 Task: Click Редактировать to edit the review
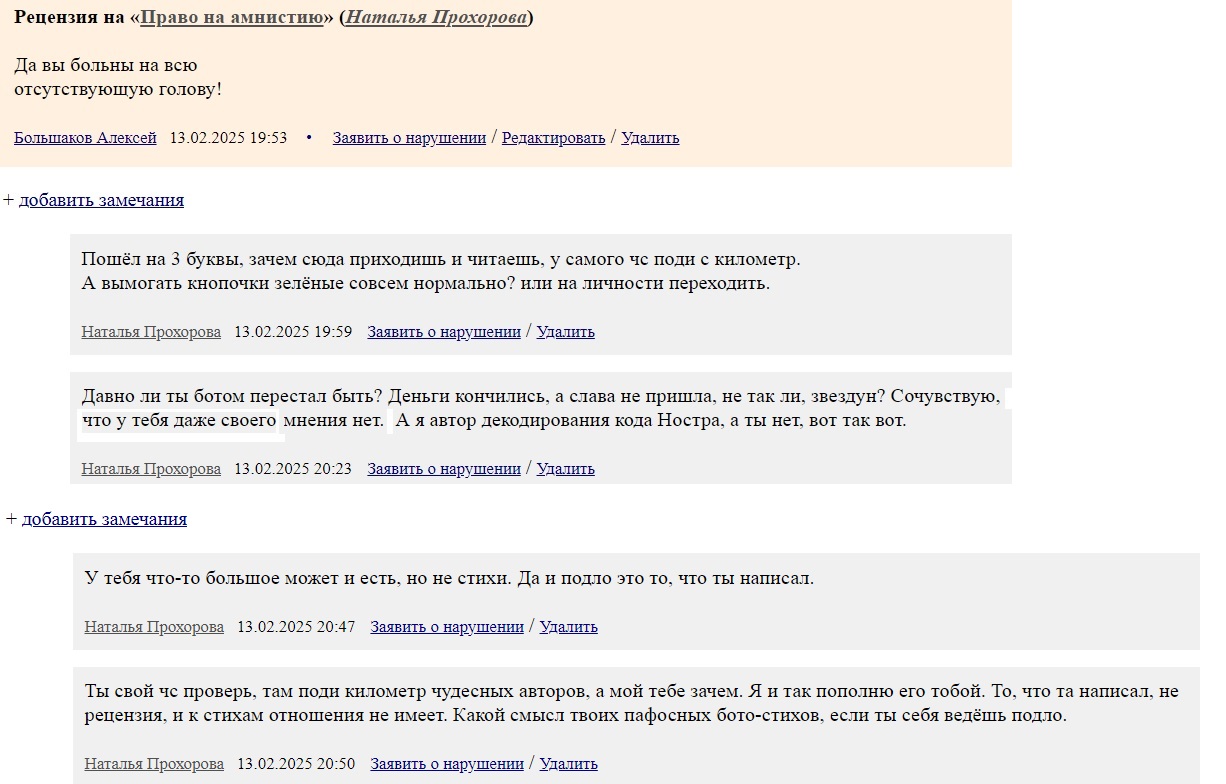[553, 138]
